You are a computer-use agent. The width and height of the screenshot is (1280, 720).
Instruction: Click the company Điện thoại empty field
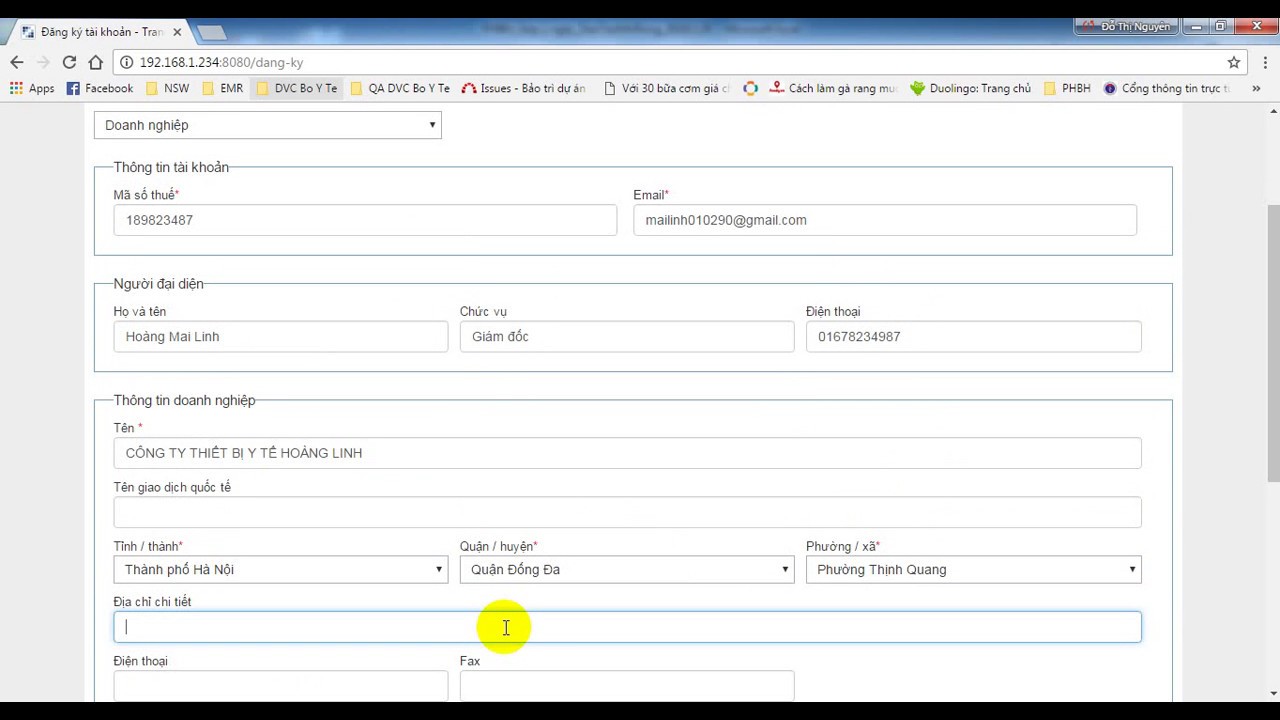[x=281, y=686]
